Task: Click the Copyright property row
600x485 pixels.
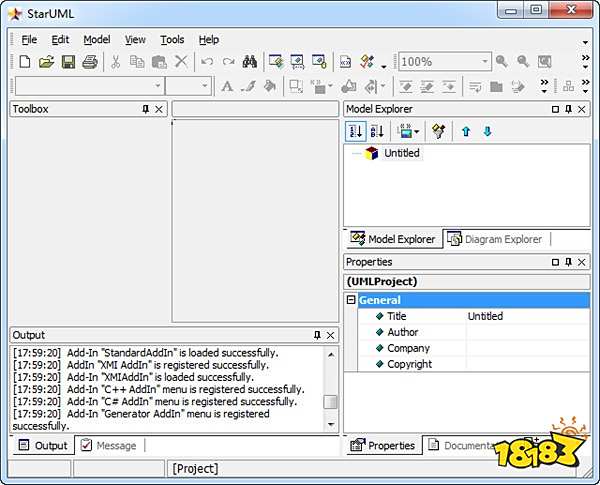Action: [x=474, y=364]
